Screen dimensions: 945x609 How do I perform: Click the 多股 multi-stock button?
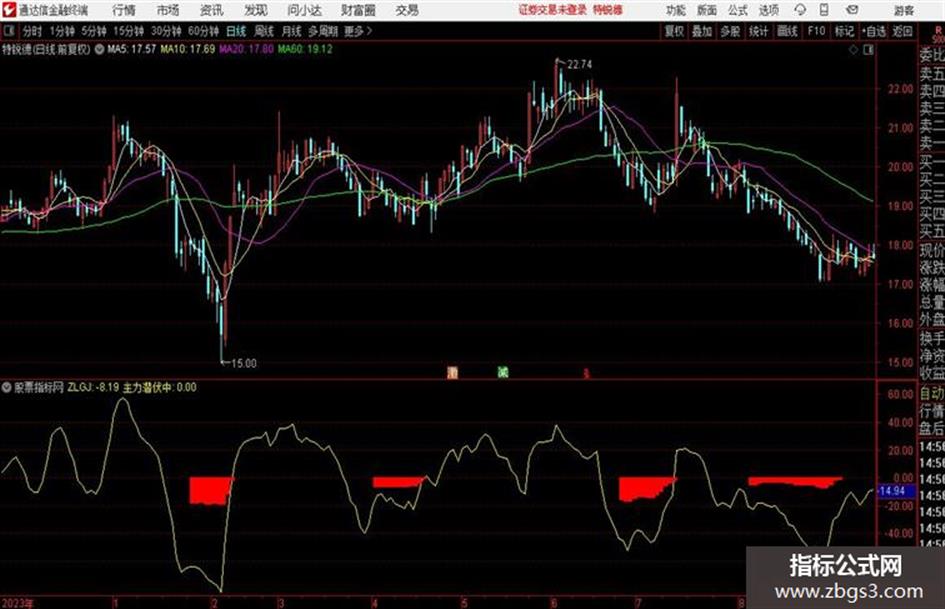point(730,31)
